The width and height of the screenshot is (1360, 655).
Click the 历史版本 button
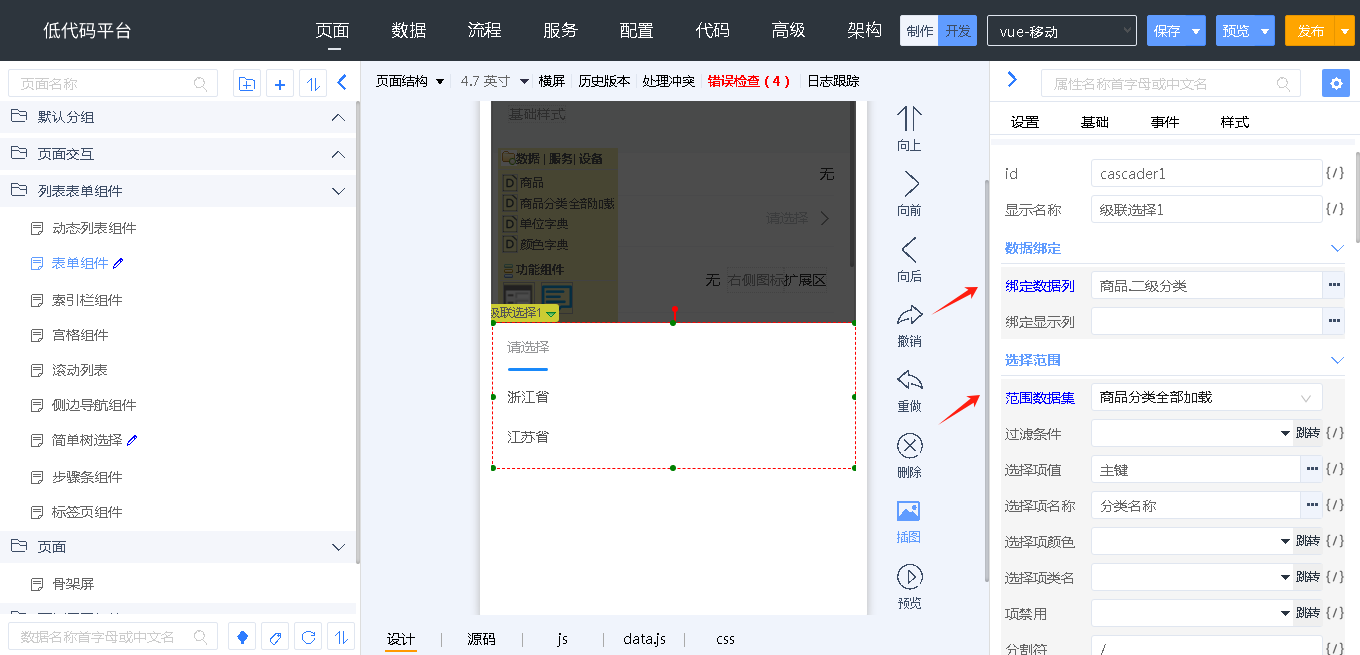click(604, 81)
